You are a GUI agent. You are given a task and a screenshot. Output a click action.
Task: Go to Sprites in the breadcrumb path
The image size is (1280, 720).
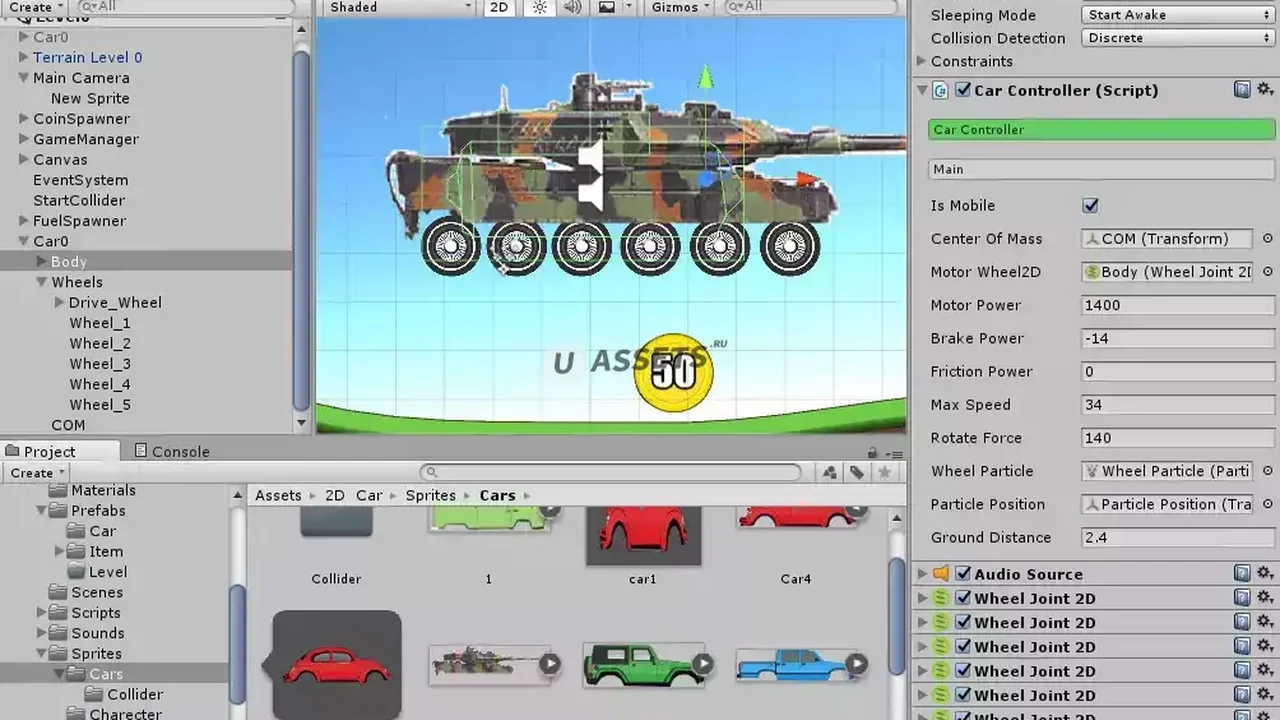tap(430, 496)
